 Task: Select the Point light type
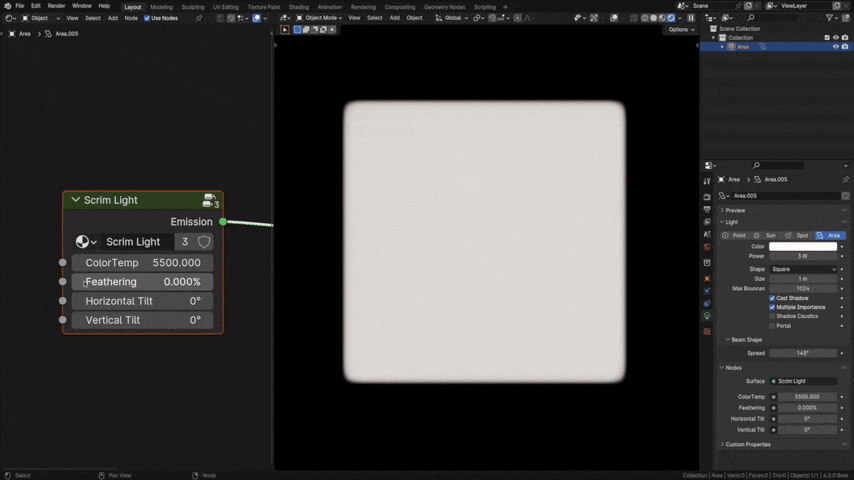(x=734, y=235)
